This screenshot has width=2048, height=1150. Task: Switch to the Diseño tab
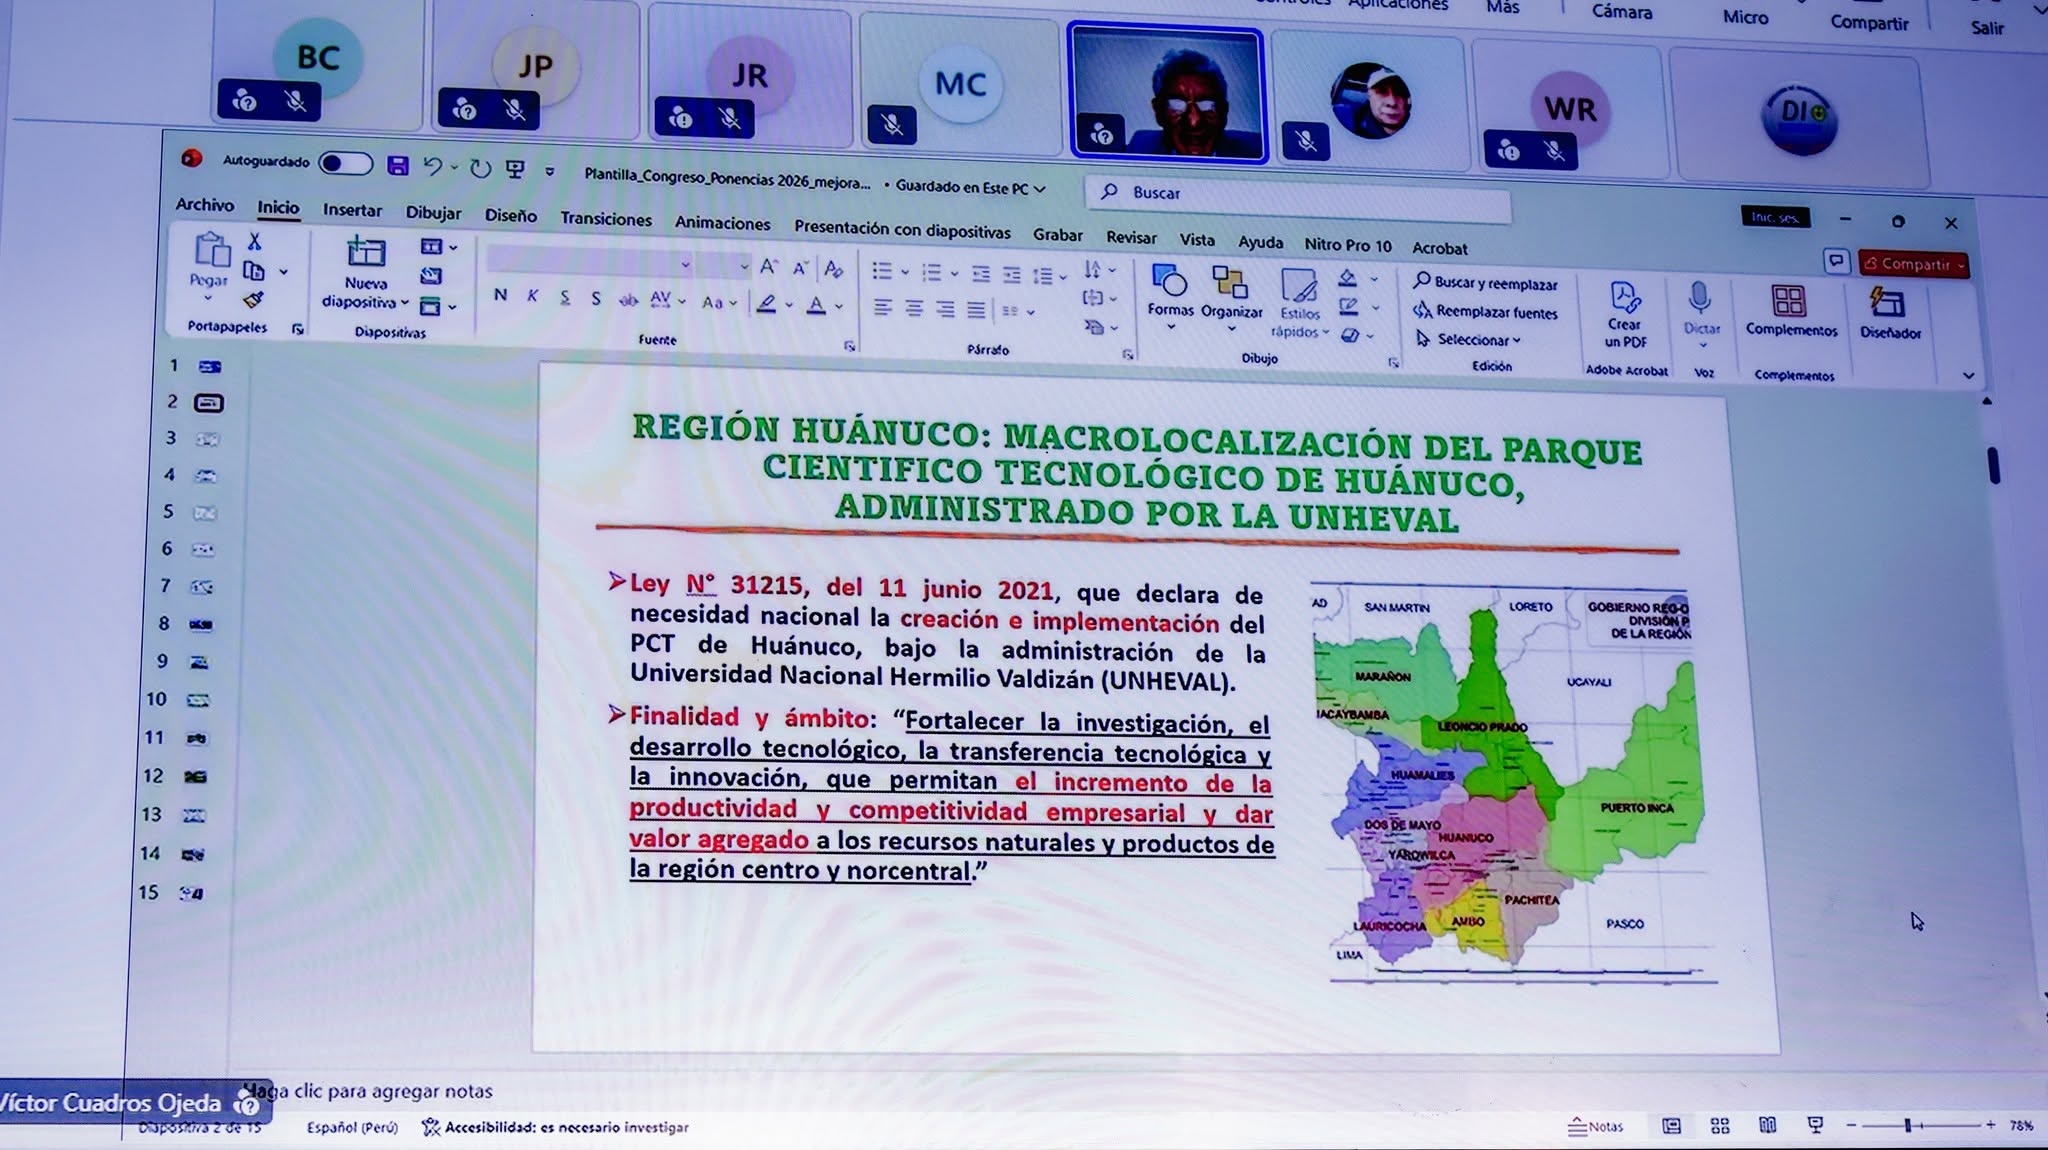[511, 215]
